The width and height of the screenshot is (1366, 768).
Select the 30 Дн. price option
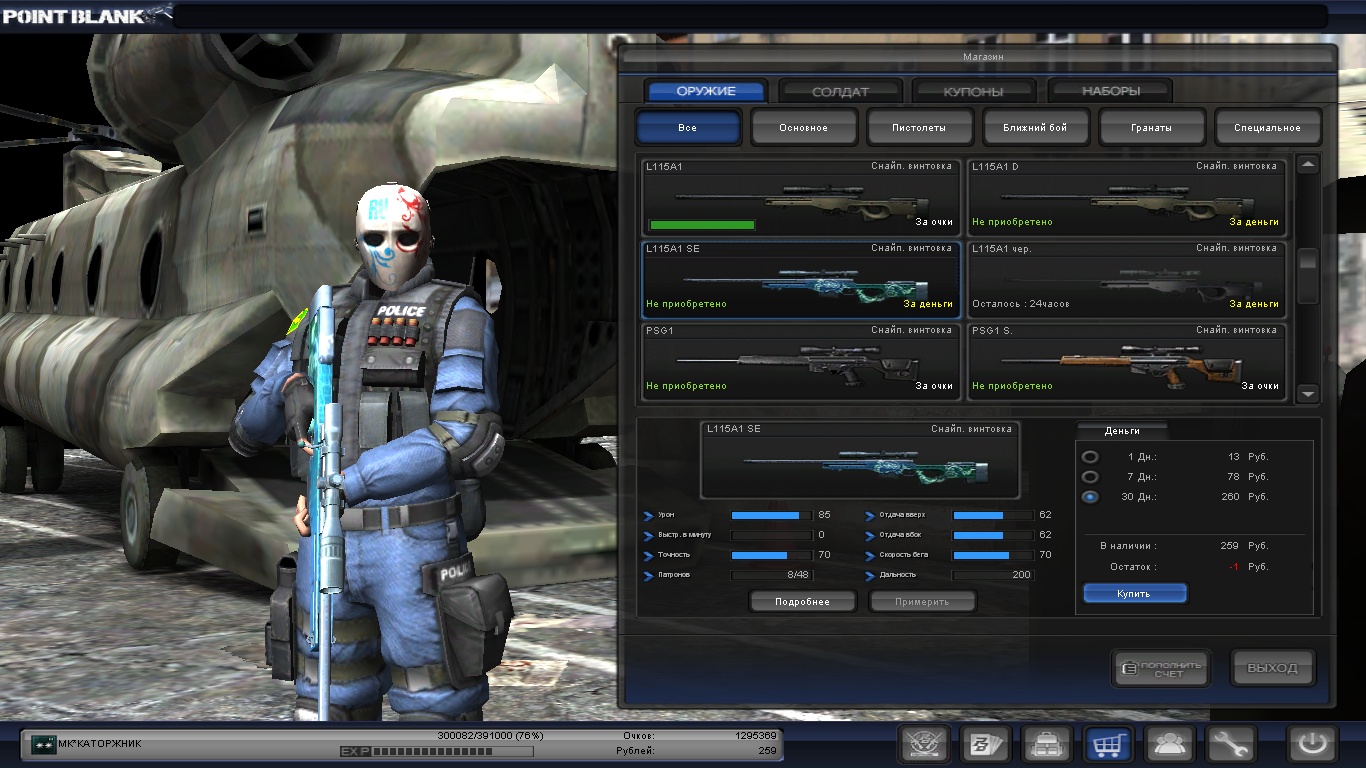tap(1090, 497)
